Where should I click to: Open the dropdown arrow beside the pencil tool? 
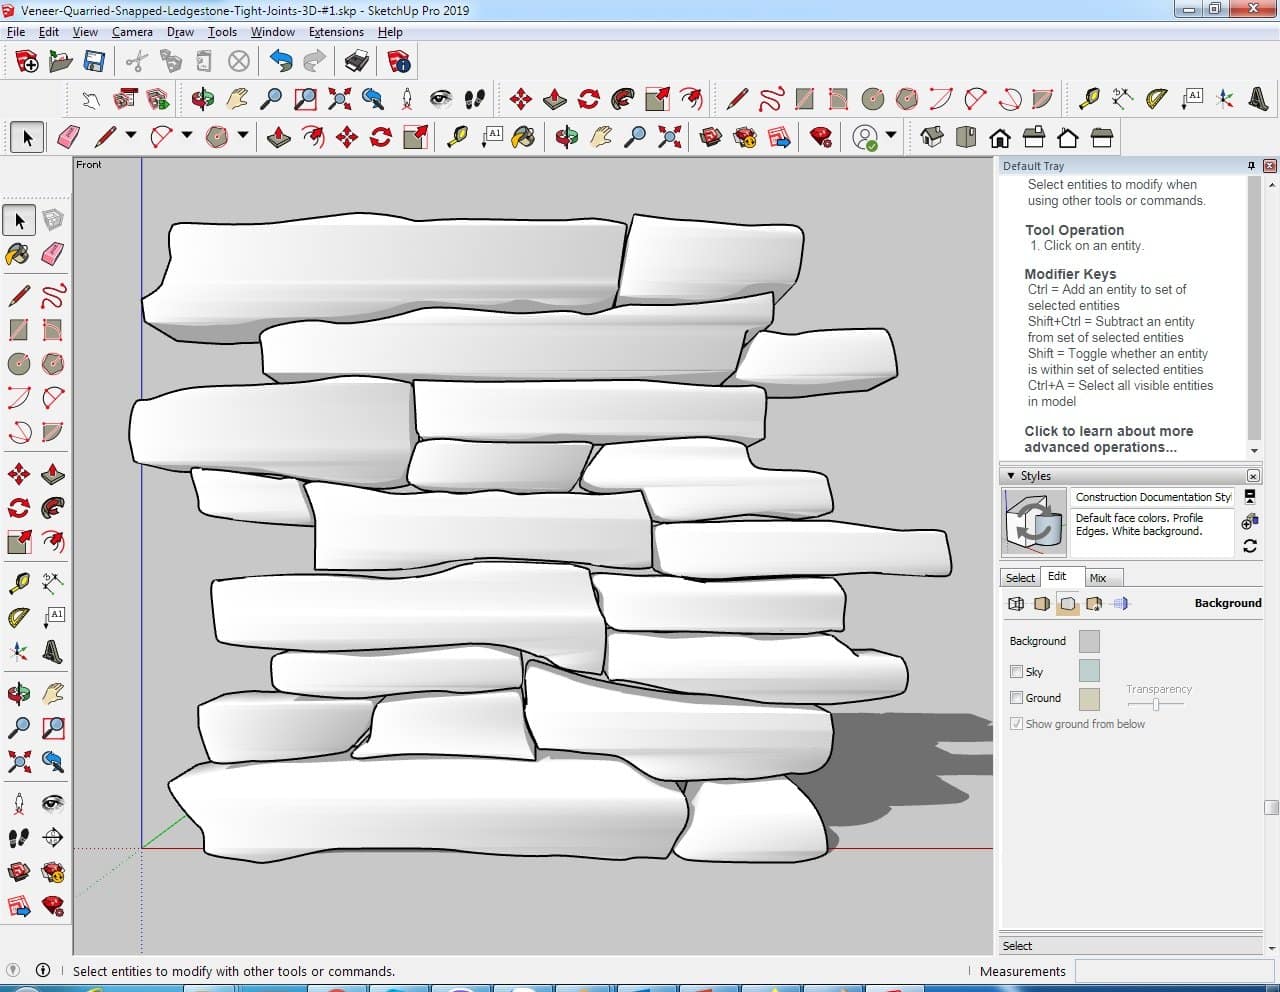coord(130,136)
